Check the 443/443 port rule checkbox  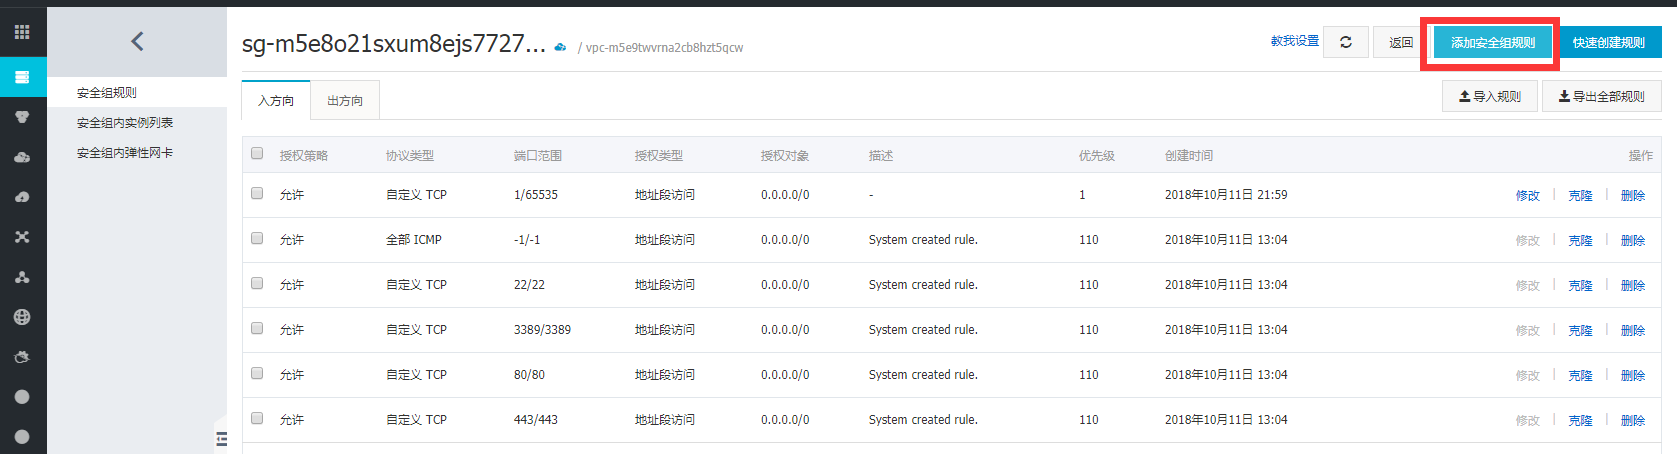[x=257, y=418]
